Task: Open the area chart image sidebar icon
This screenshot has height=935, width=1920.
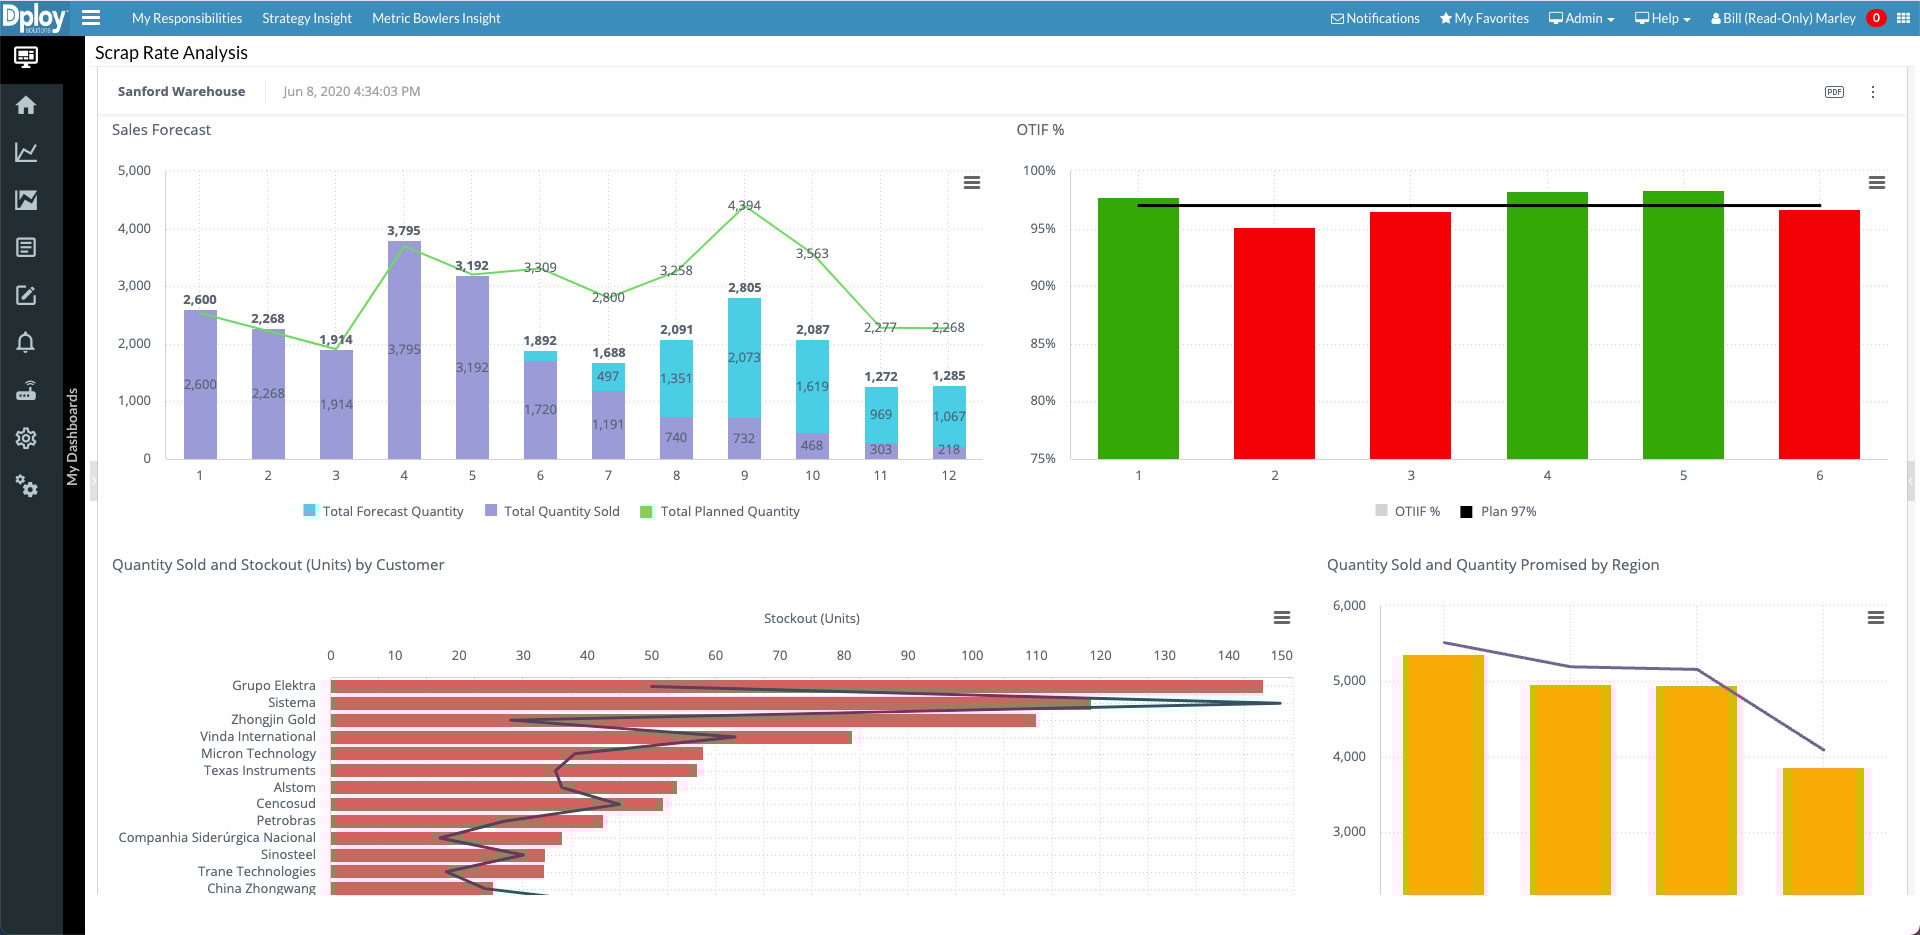Action: coord(26,200)
